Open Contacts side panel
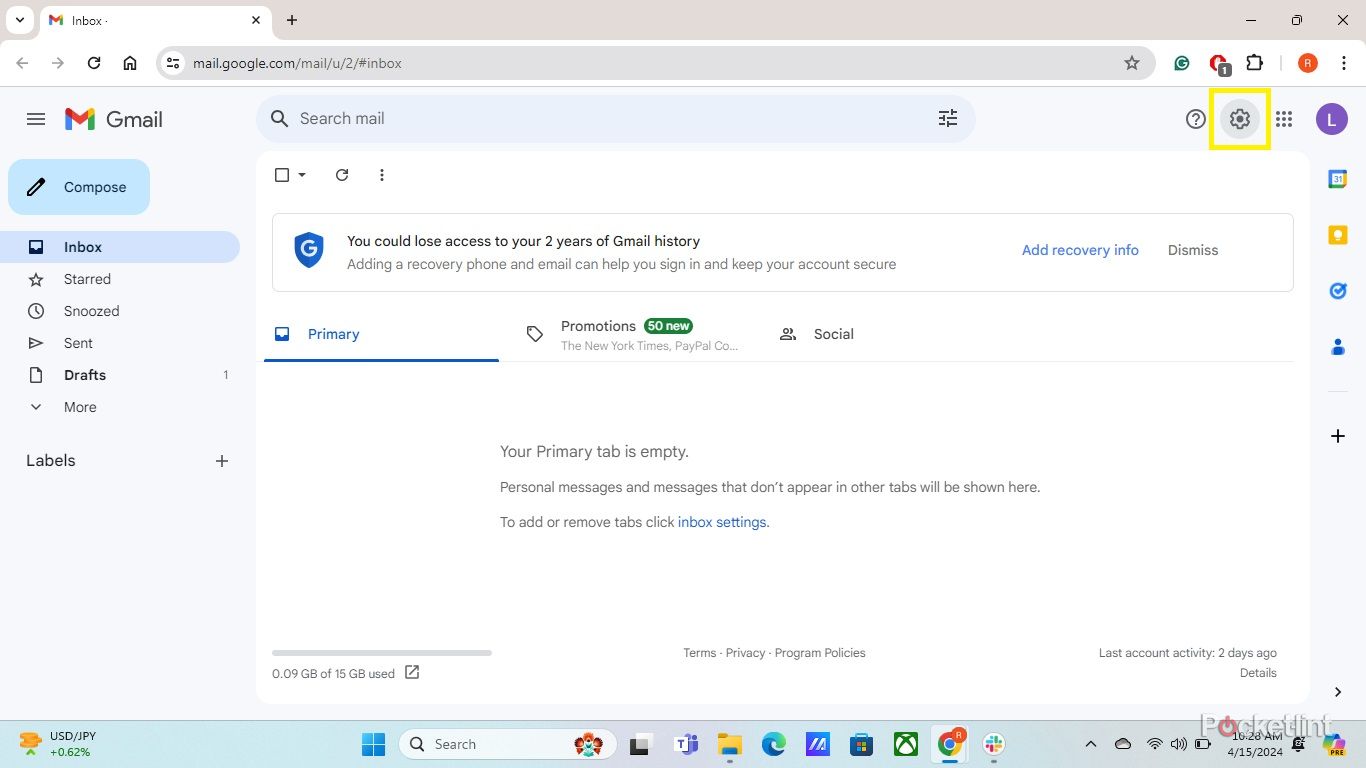 point(1337,347)
